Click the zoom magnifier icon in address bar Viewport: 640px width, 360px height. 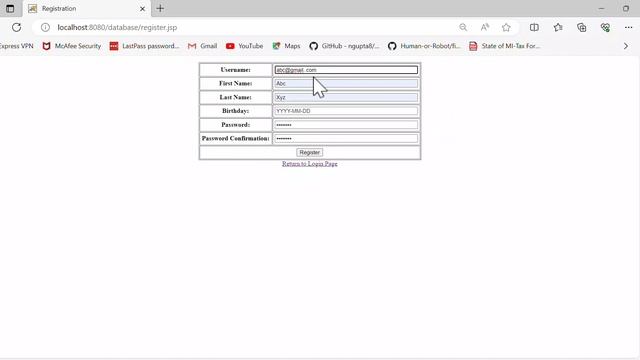tap(463, 27)
